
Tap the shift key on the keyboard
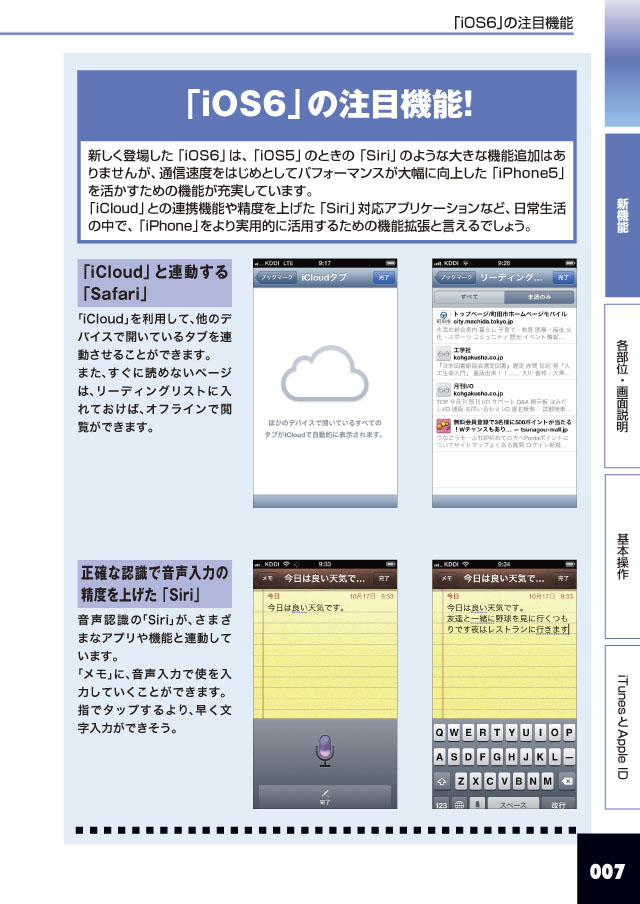[x=442, y=781]
